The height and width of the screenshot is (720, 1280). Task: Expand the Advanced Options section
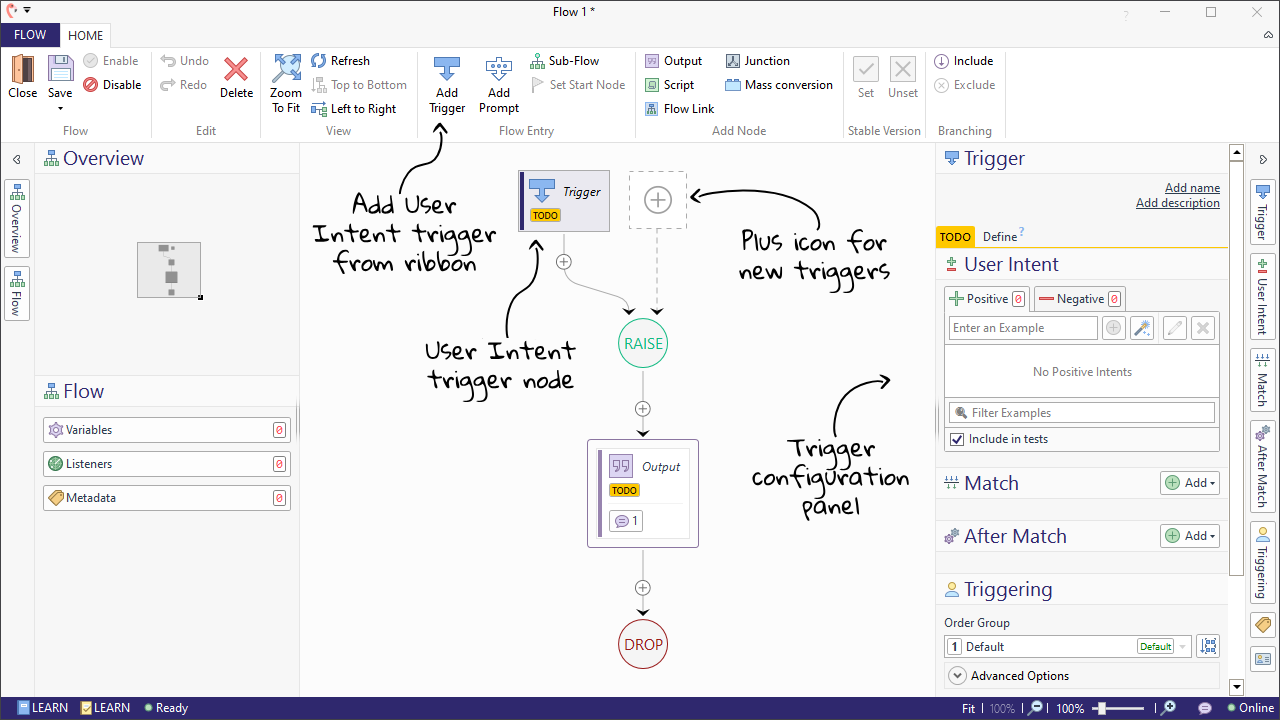click(x=957, y=676)
